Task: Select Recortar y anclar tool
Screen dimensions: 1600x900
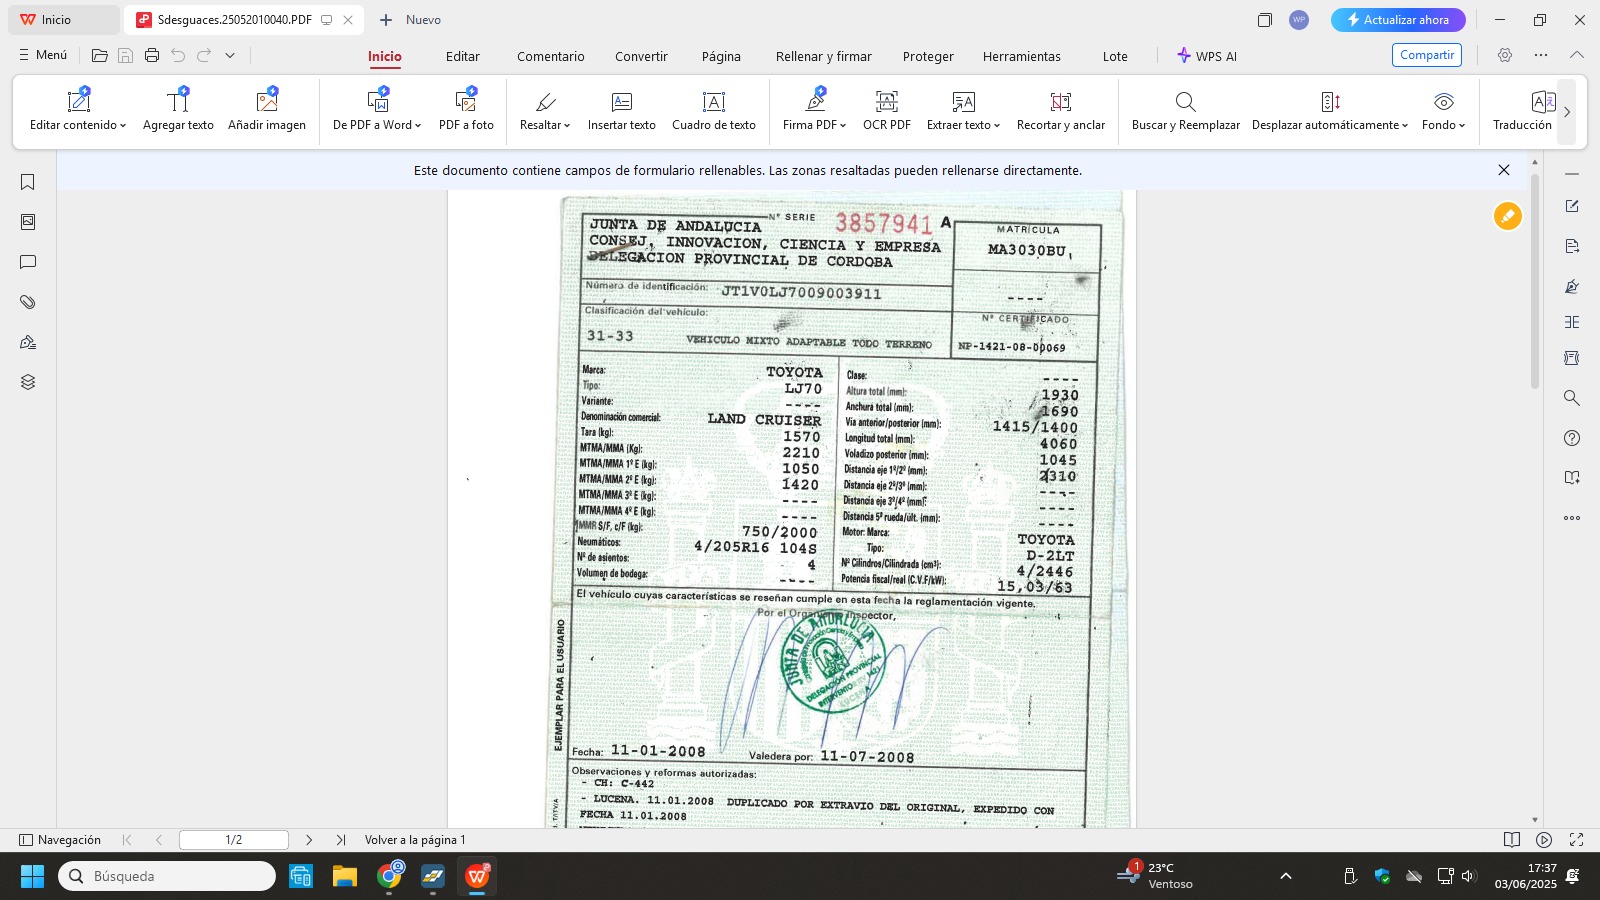Action: tap(1061, 109)
